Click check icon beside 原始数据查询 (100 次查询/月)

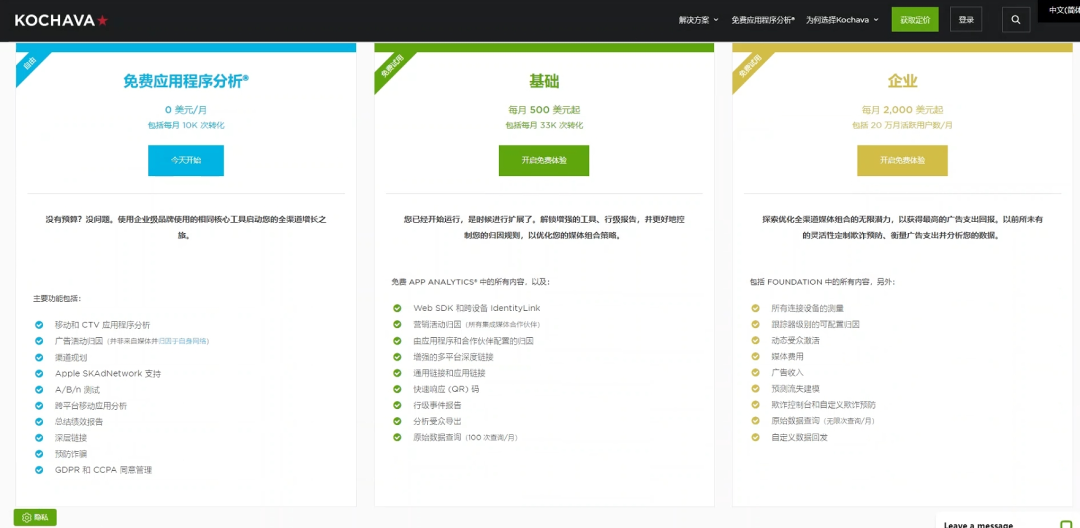point(397,437)
